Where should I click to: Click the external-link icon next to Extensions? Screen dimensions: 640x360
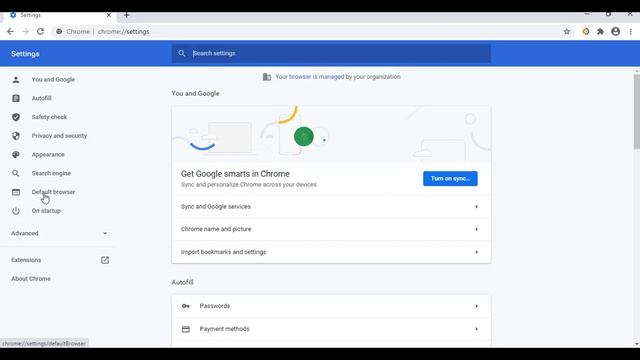click(x=105, y=260)
